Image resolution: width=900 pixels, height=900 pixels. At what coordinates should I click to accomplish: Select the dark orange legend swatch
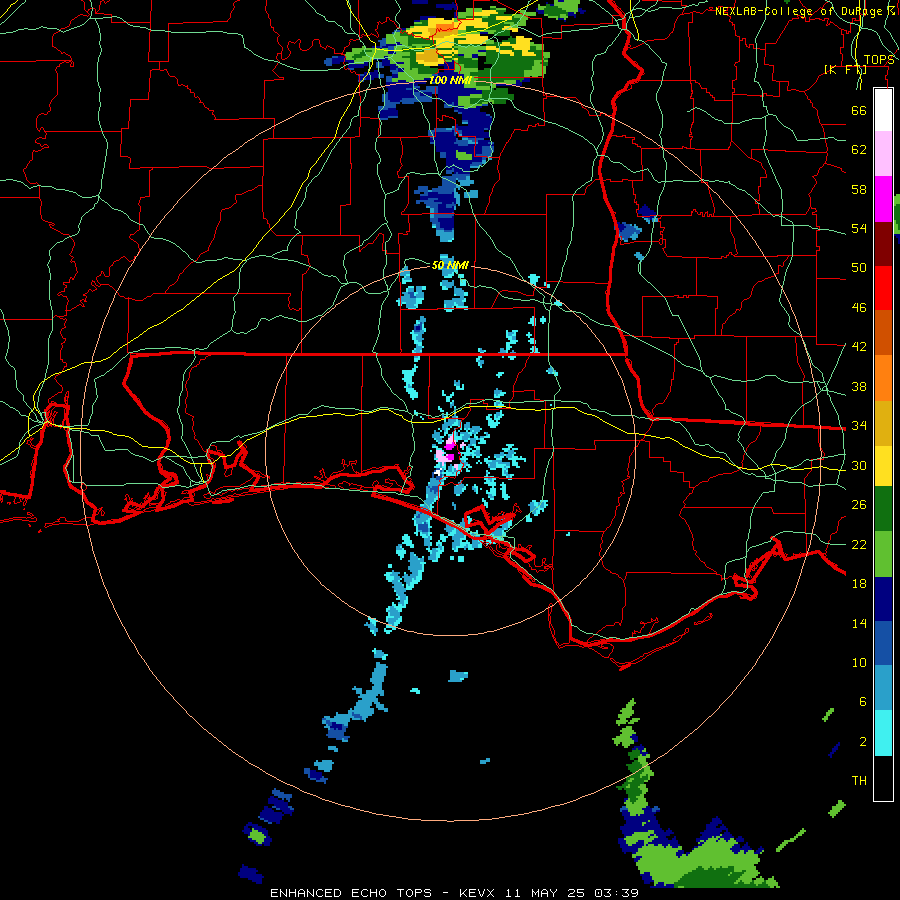point(883,333)
